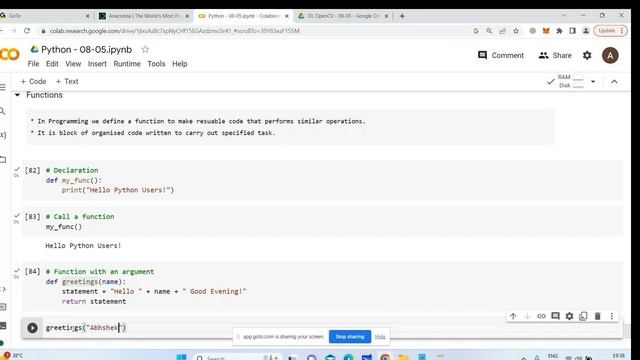Open the View menu
Screen dimensions: 640x360
click(x=73, y=64)
